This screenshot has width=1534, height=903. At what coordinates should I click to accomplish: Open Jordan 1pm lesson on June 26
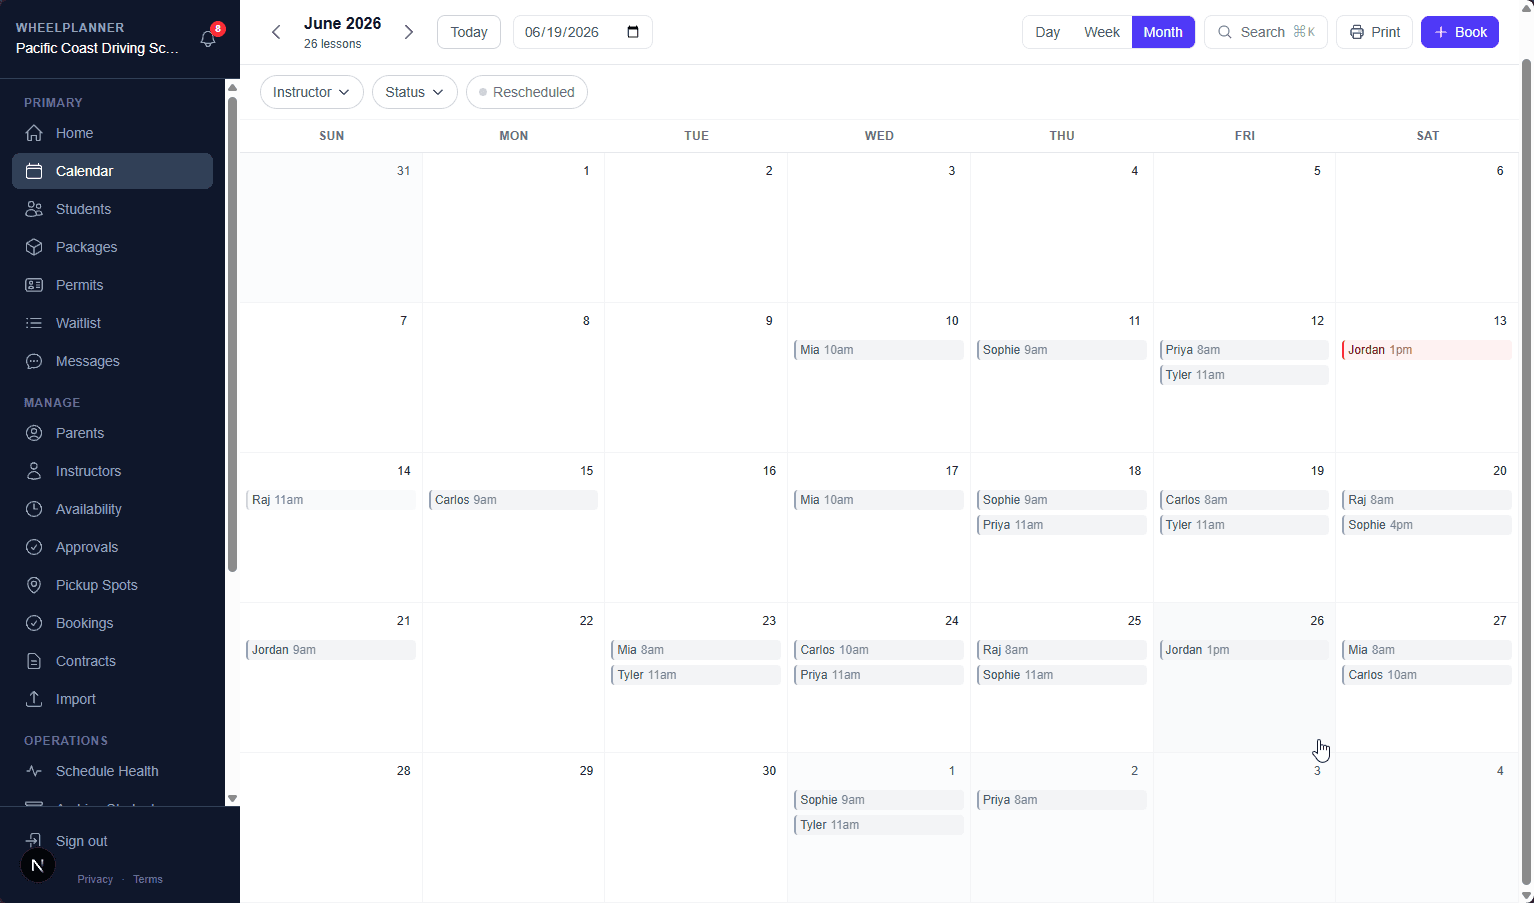coord(1244,650)
